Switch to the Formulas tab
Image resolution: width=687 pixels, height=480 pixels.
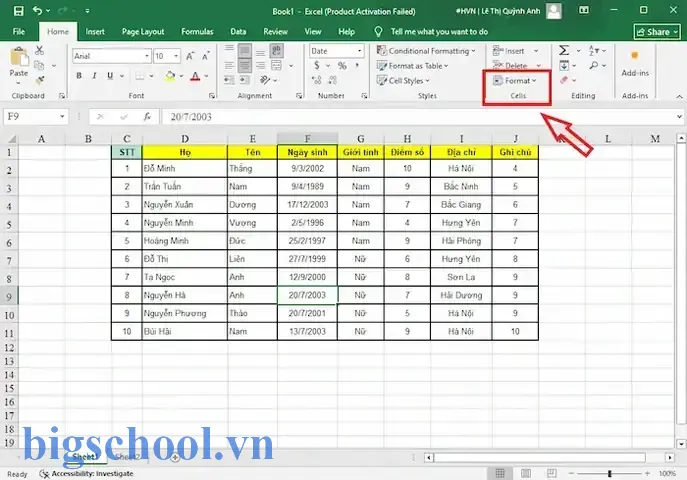point(197,32)
